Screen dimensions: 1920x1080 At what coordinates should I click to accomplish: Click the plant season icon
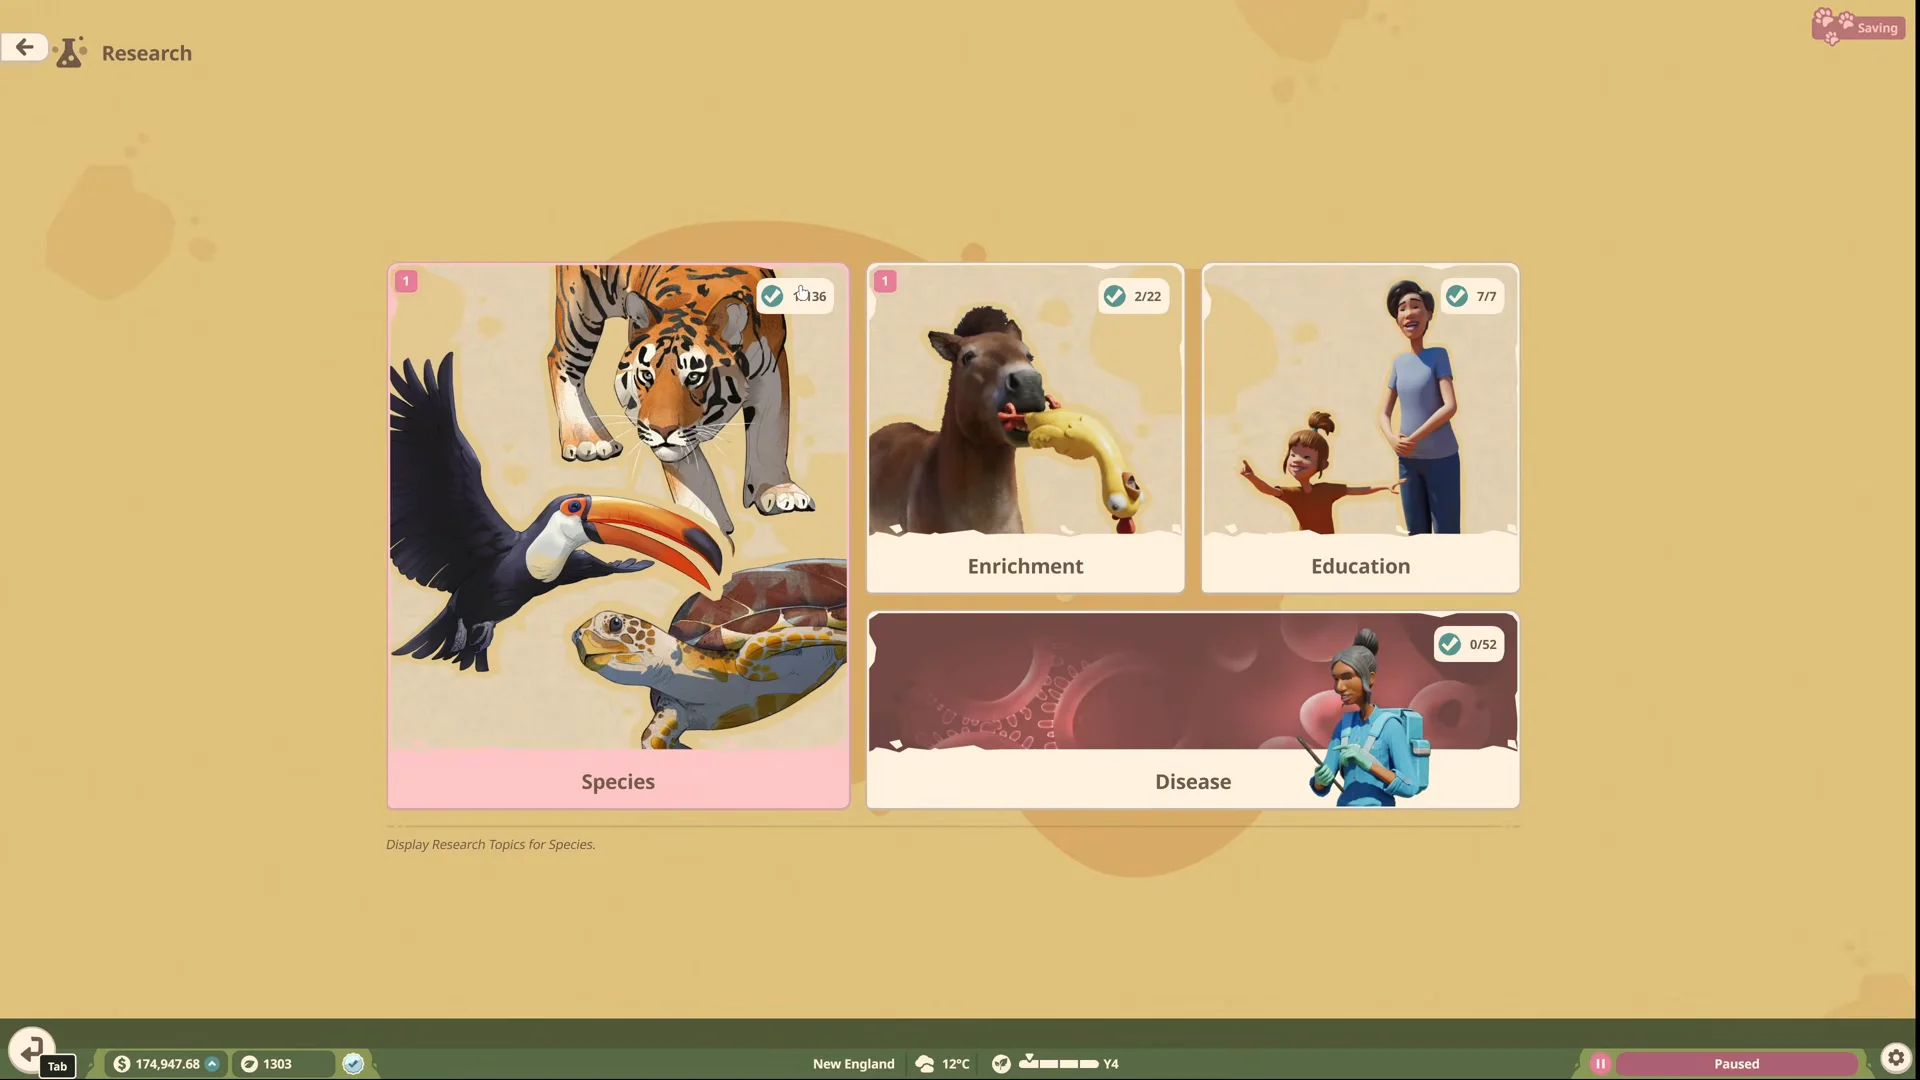pyautogui.click(x=1001, y=1064)
